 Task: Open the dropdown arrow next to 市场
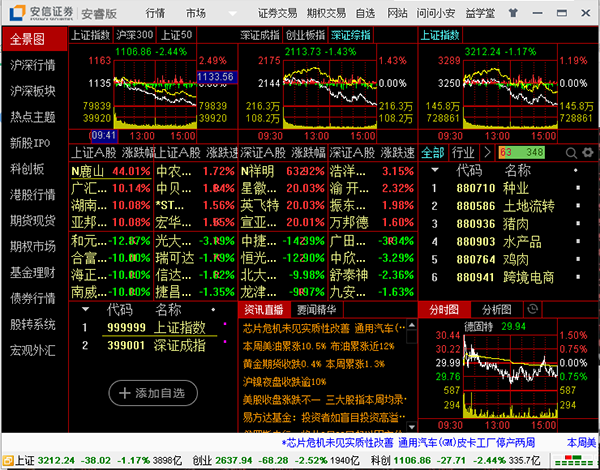click(x=232, y=14)
